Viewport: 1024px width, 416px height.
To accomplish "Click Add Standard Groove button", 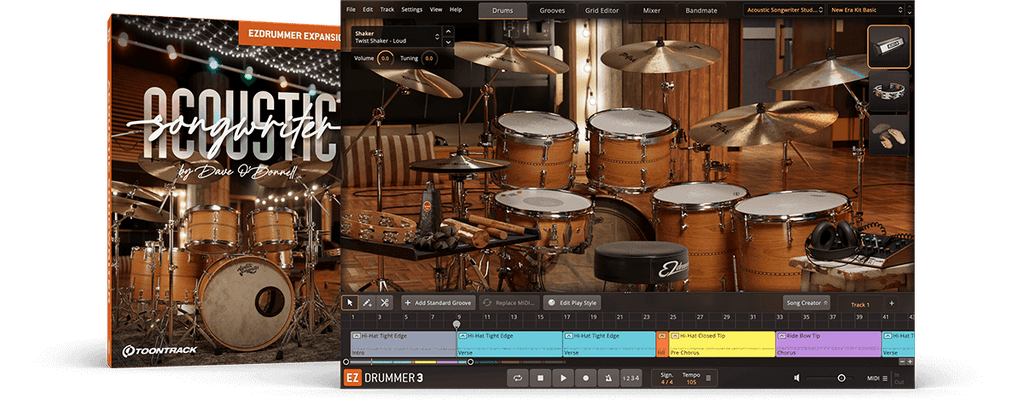I will click(x=438, y=303).
